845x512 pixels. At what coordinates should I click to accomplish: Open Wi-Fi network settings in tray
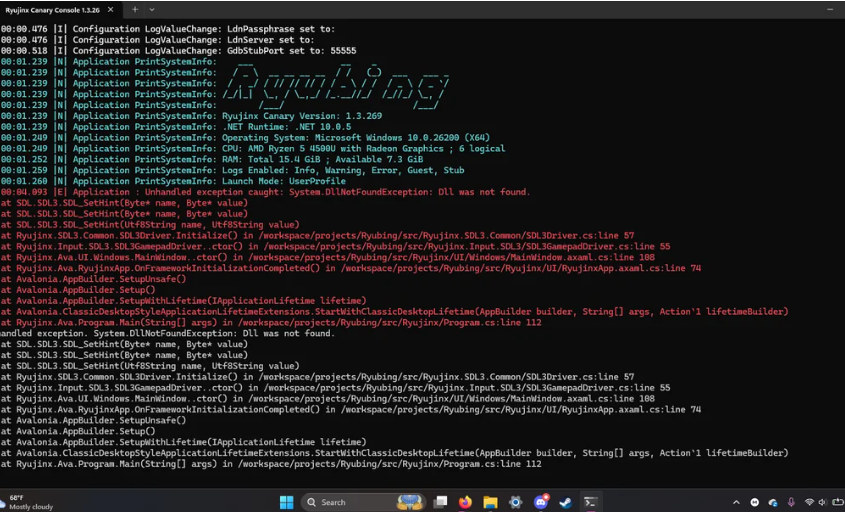pos(809,502)
